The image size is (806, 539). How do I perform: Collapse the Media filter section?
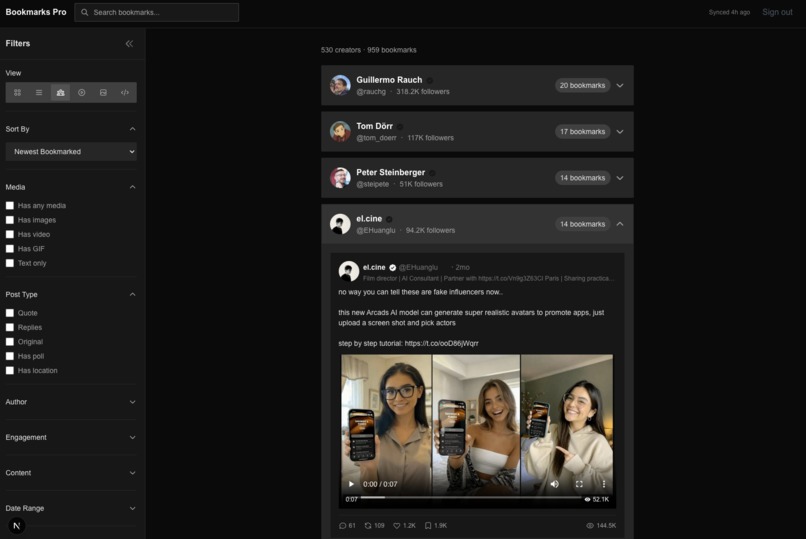(x=133, y=187)
